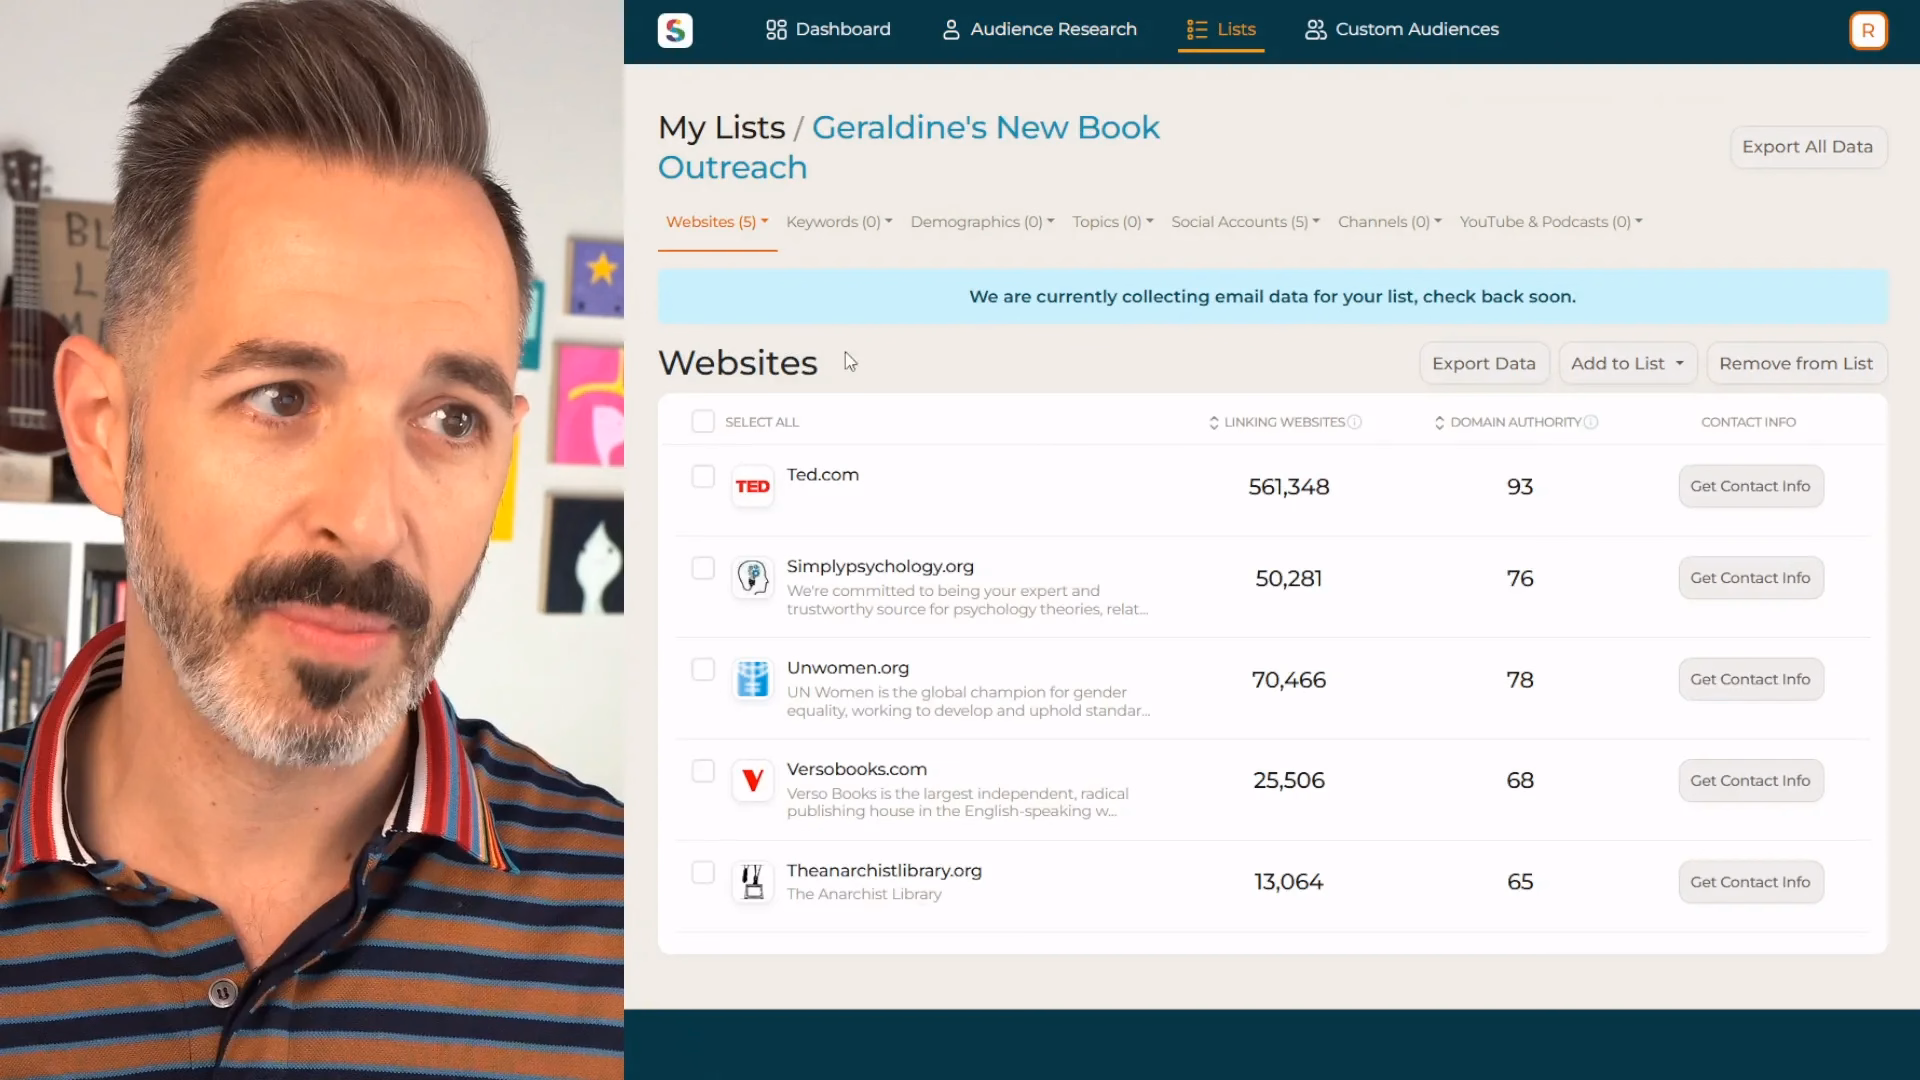Click the Versobooks red V icon

(752, 780)
